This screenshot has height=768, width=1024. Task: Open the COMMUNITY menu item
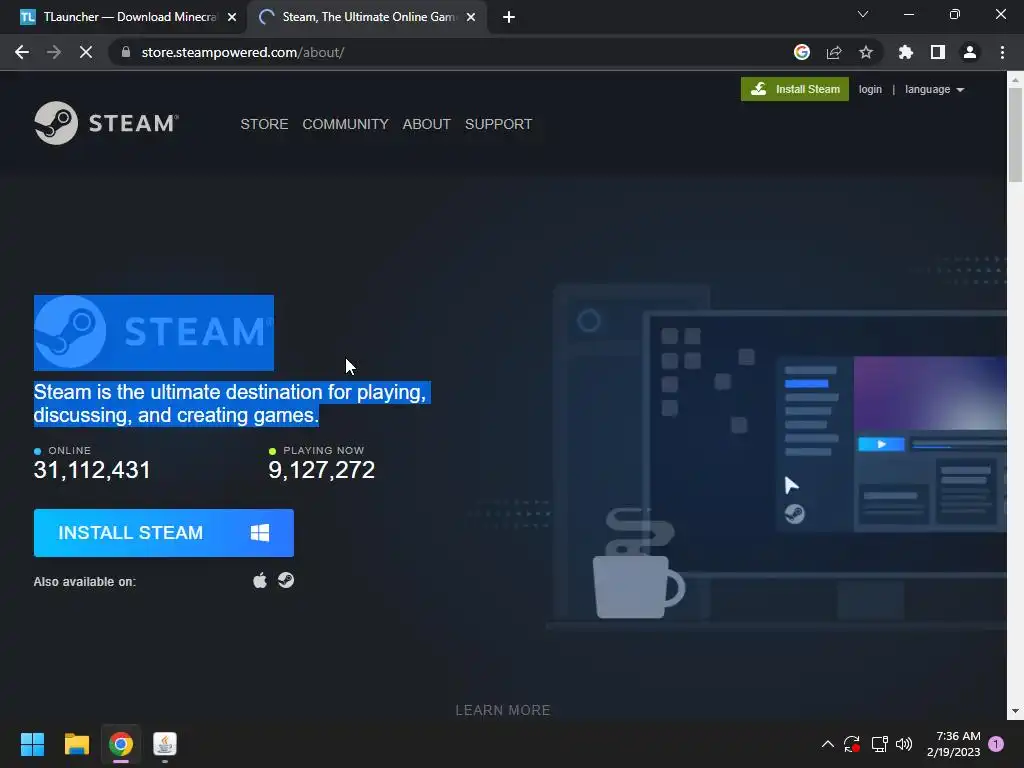[x=345, y=124]
